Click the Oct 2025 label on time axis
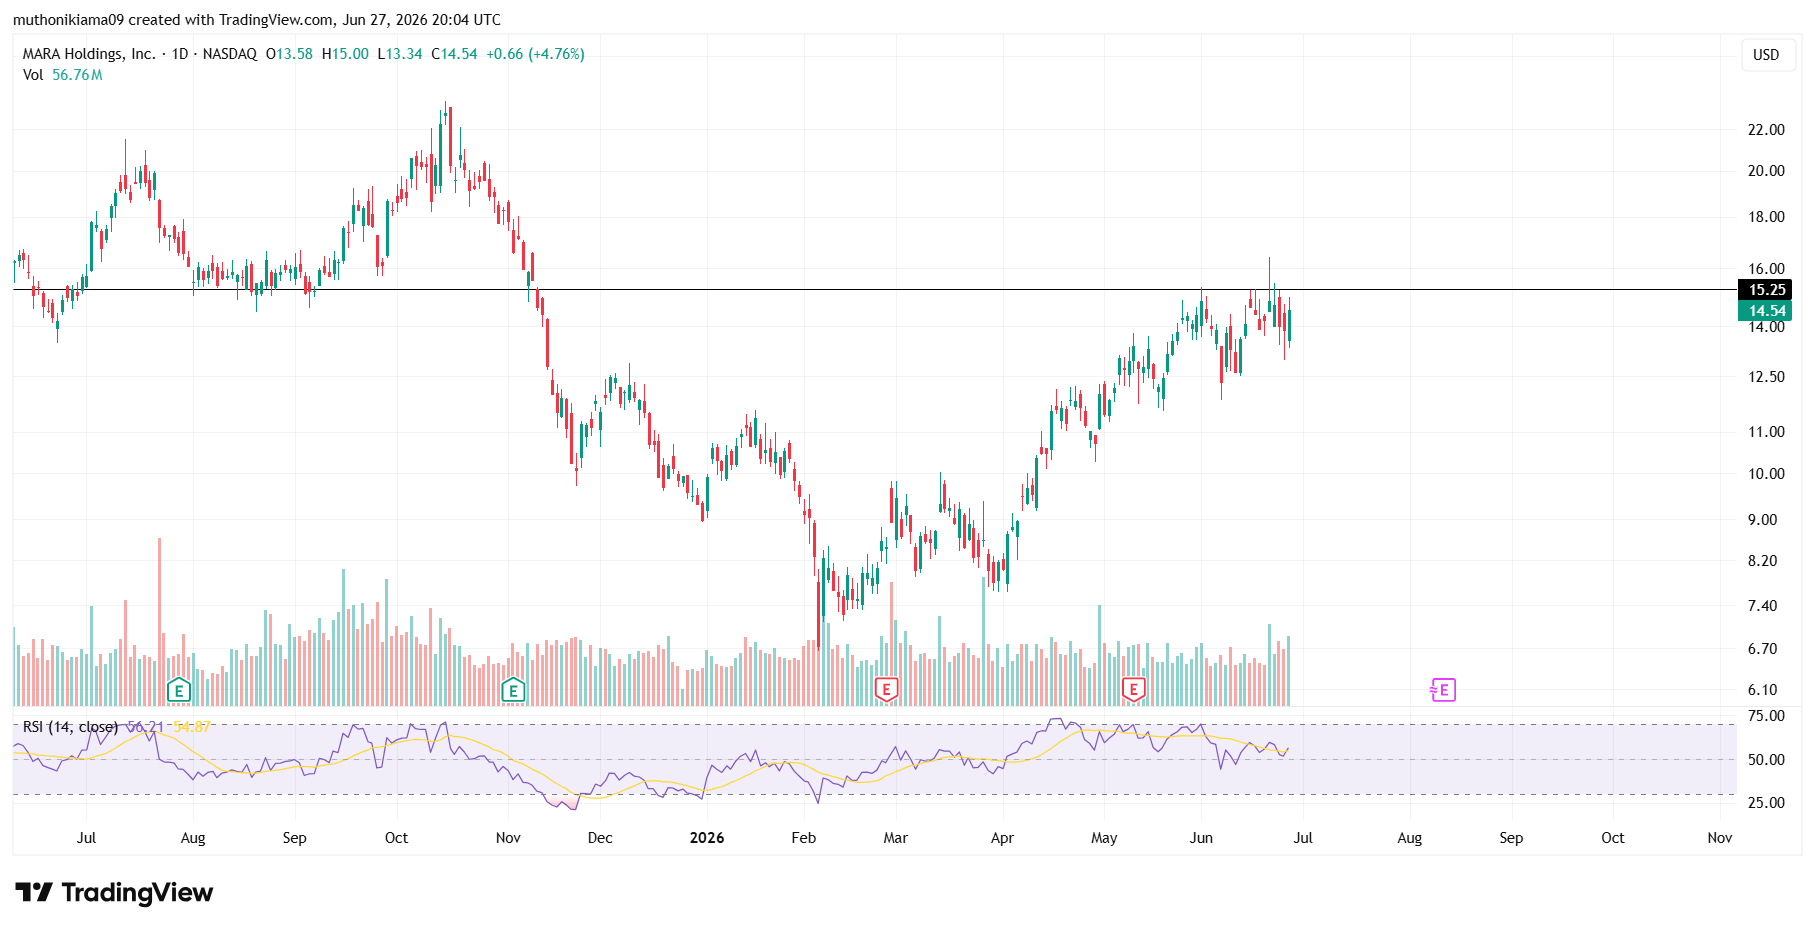Screen dimensions: 1815x930 click(x=396, y=838)
